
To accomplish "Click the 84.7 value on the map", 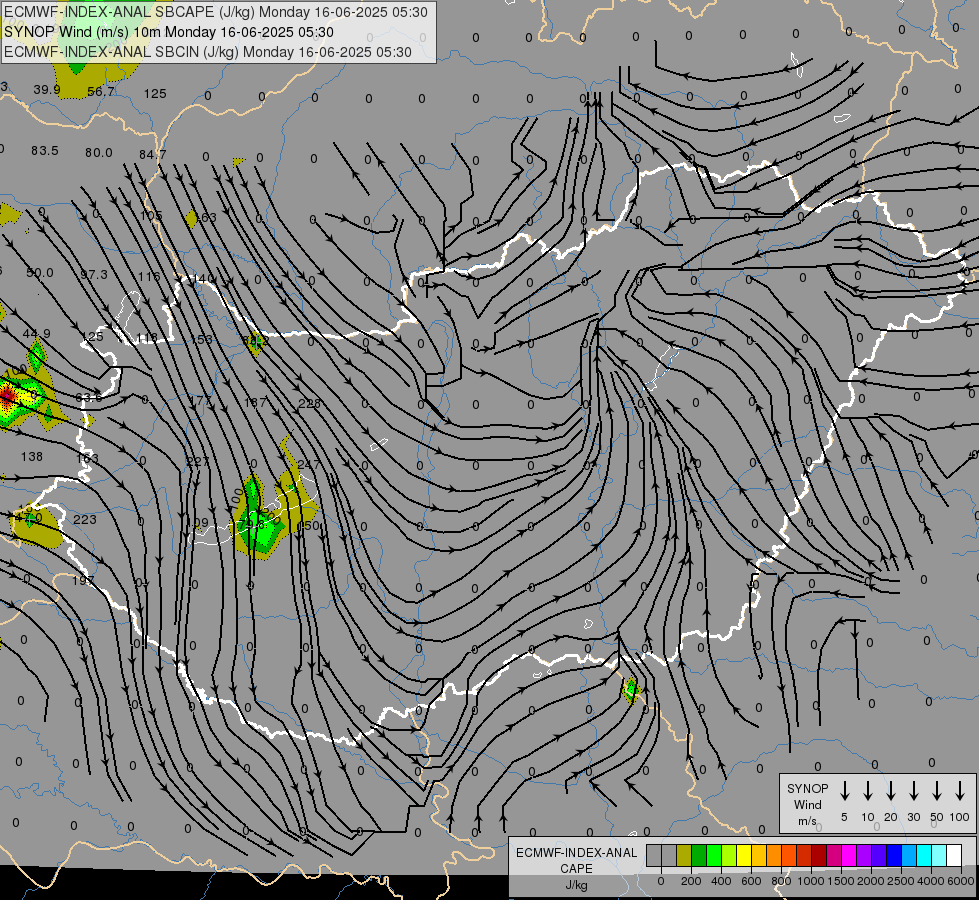I will click(x=153, y=154).
